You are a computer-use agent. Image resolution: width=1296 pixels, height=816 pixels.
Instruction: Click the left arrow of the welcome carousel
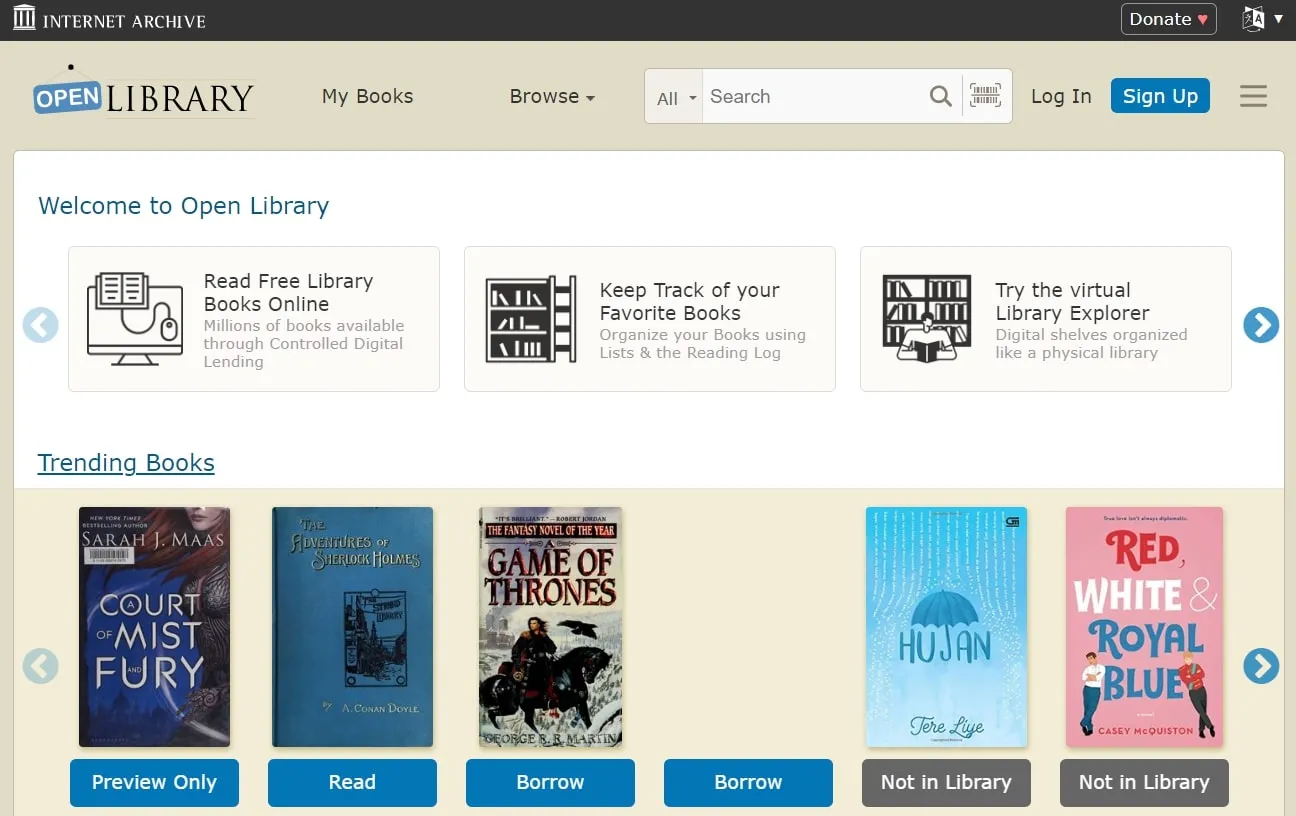(40, 325)
